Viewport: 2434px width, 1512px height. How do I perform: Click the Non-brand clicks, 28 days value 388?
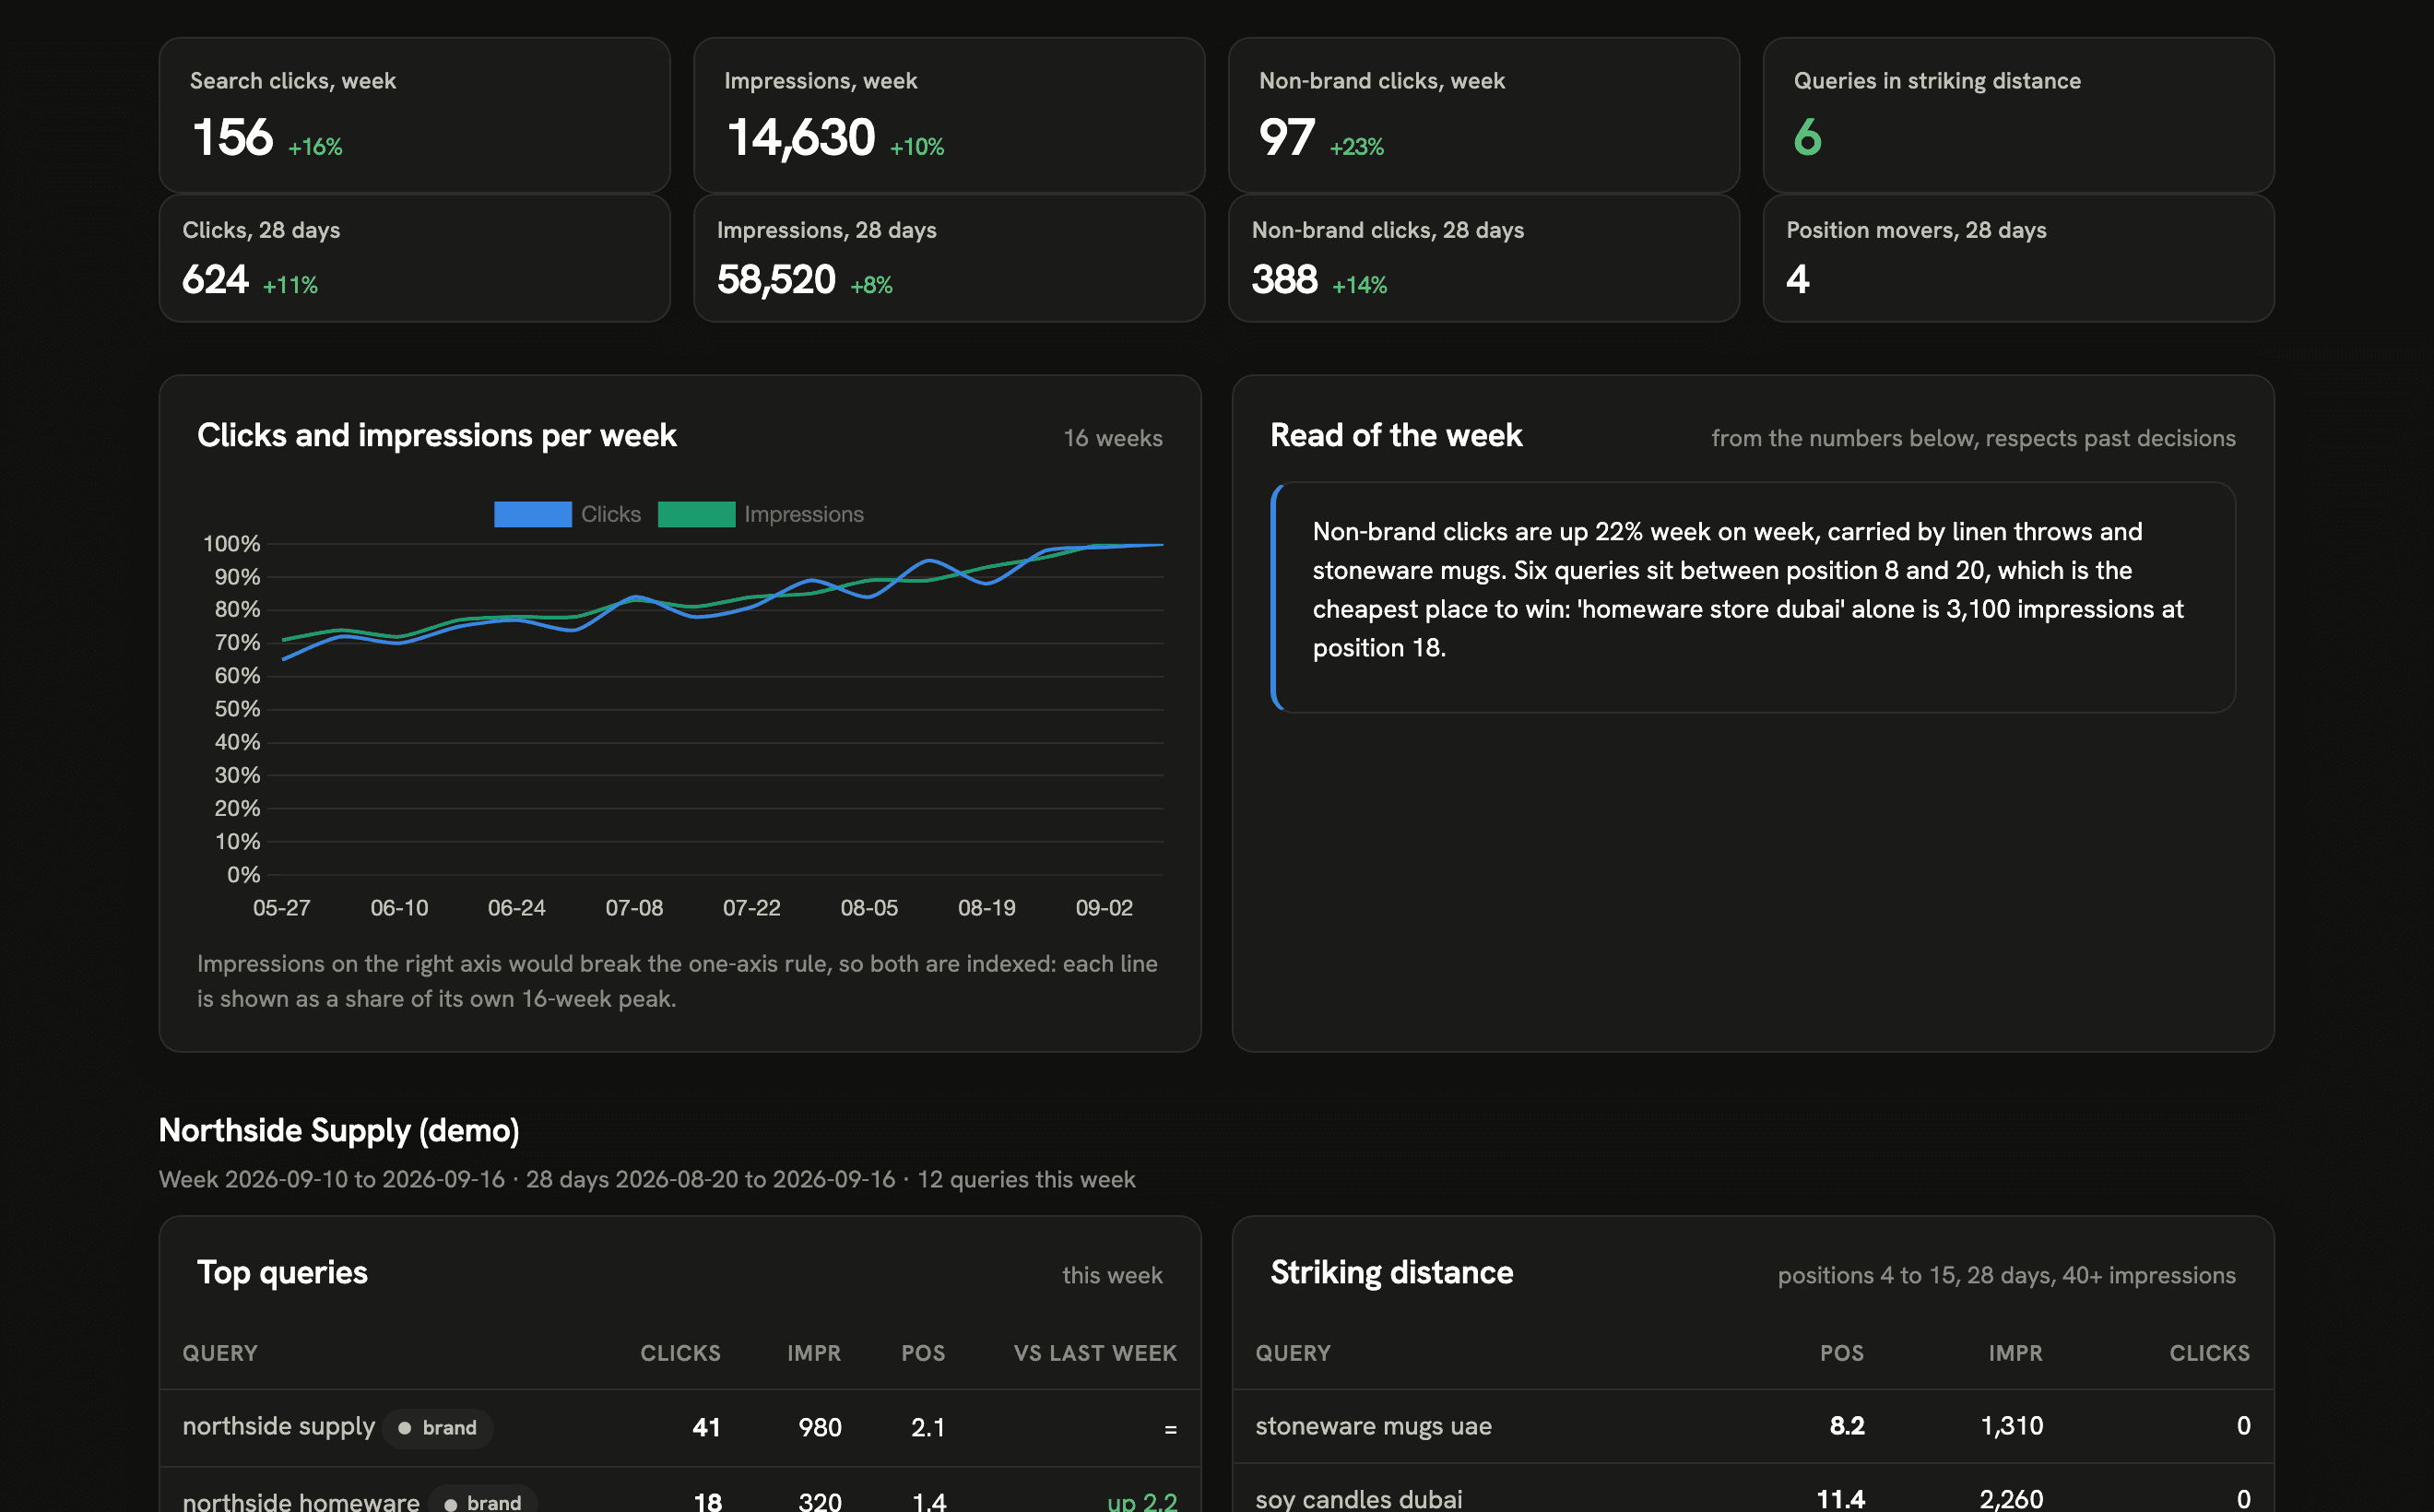click(1285, 279)
